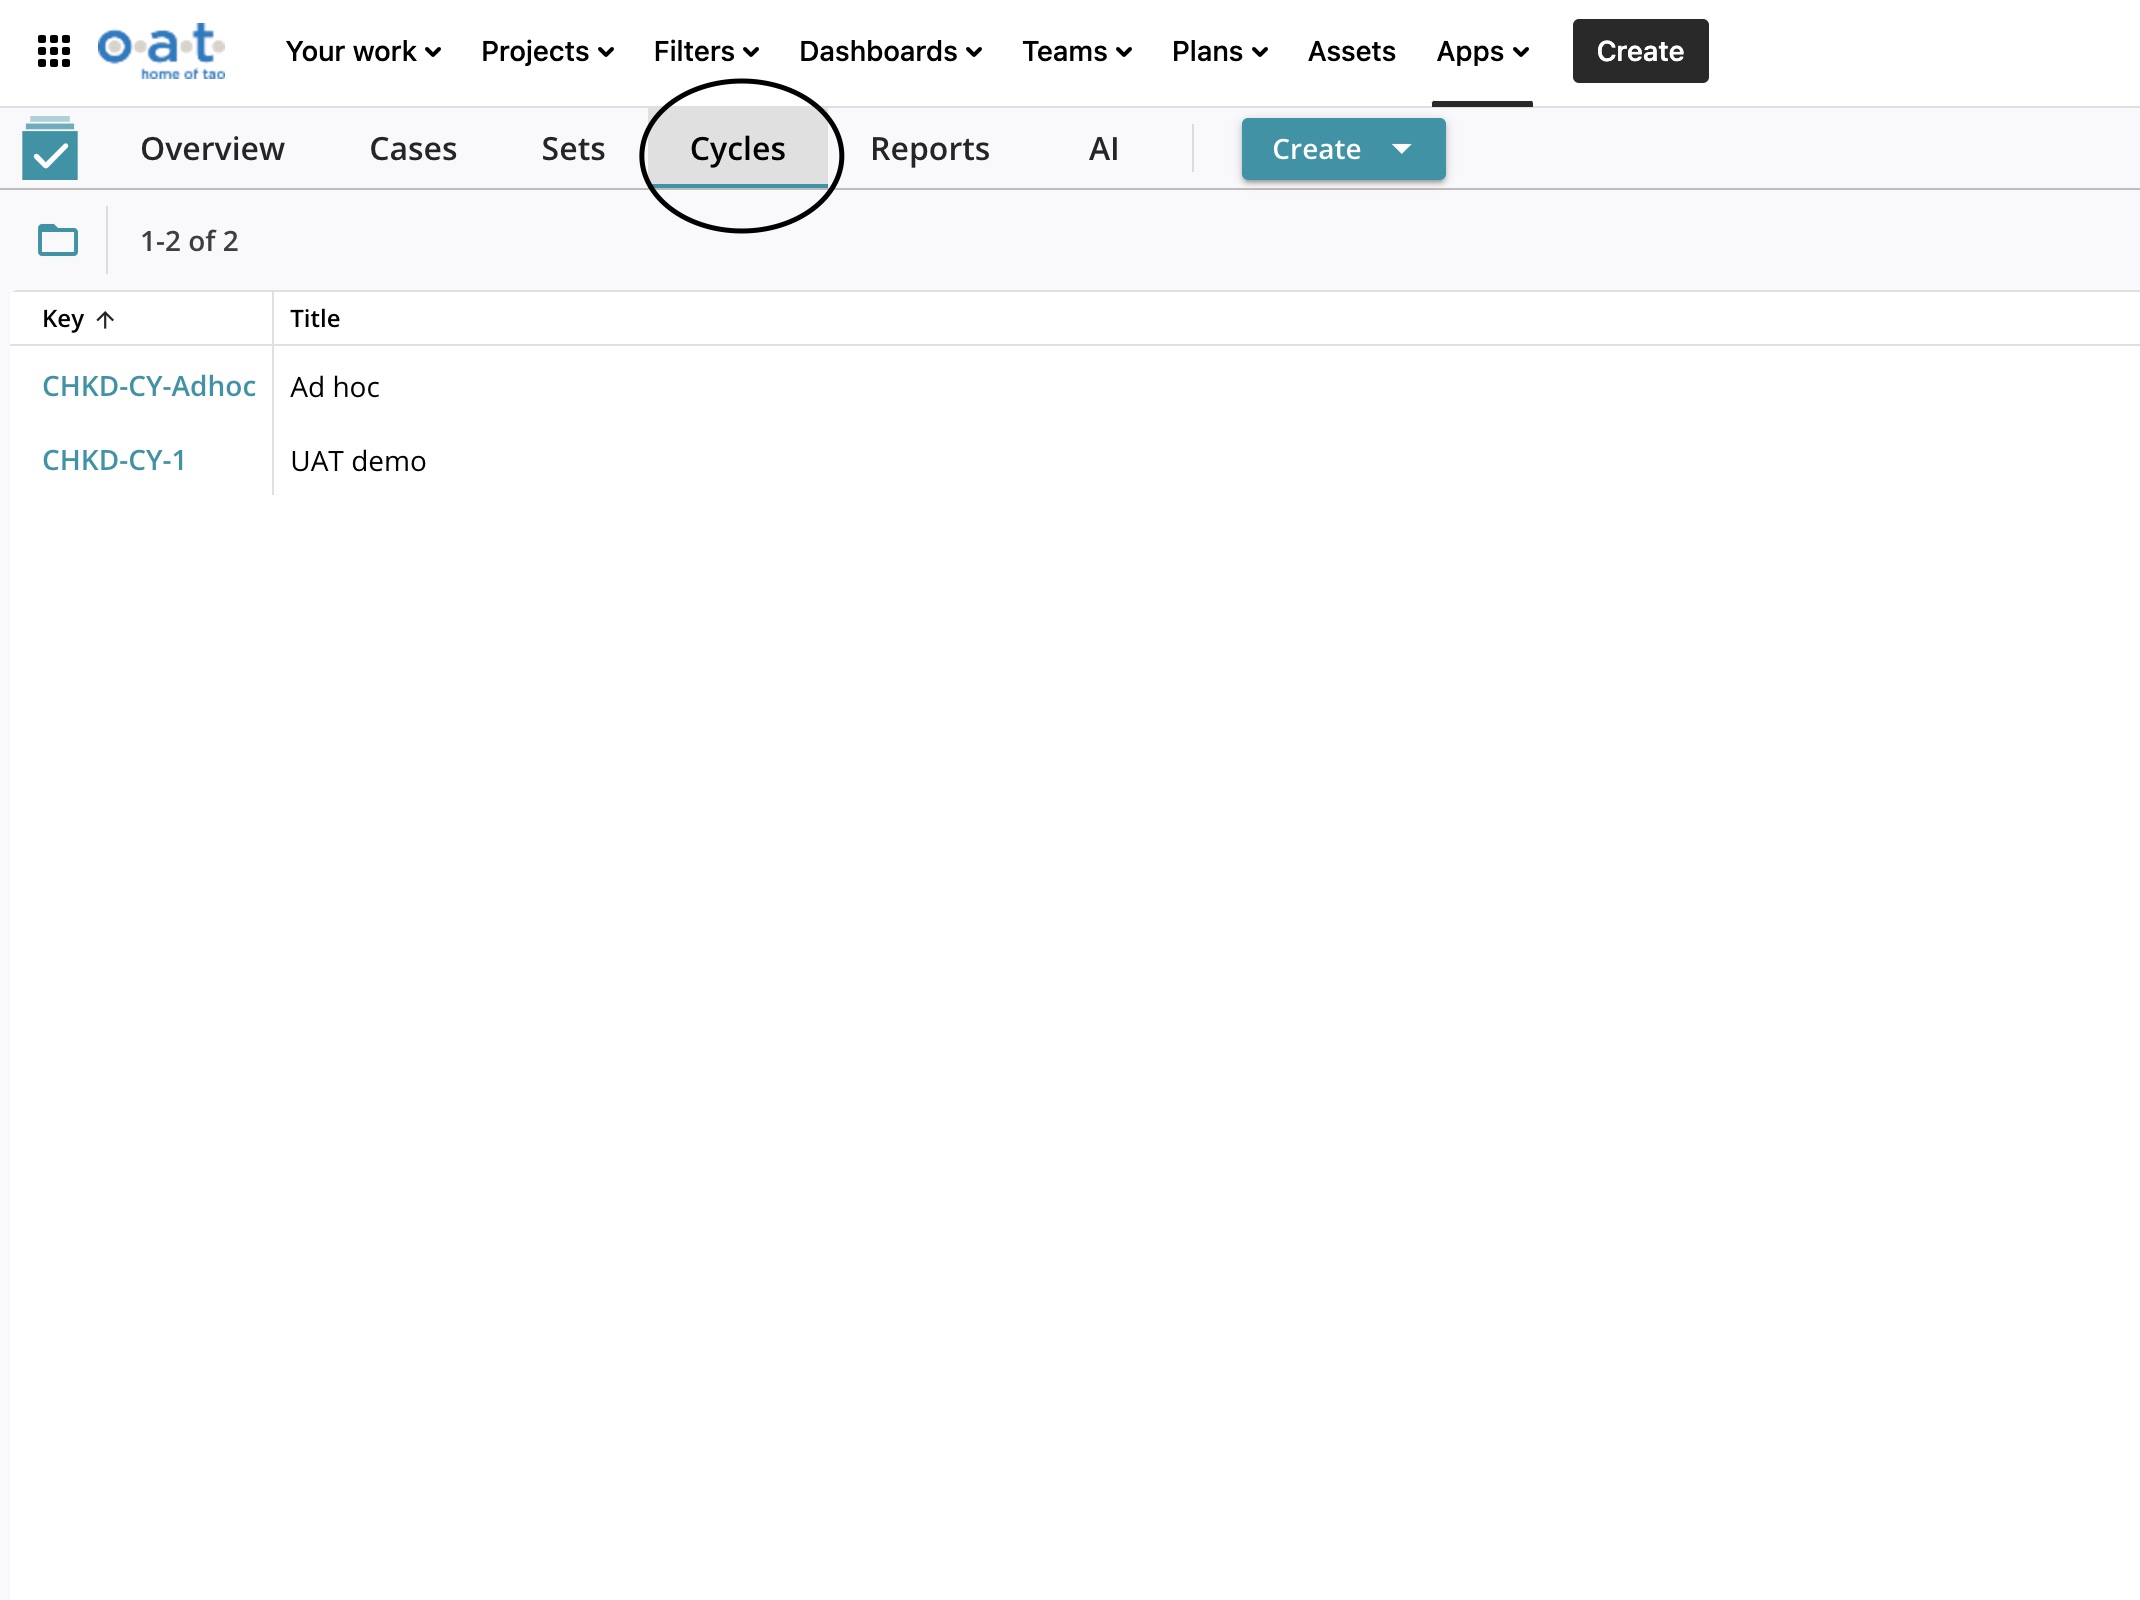
Task: Open the CHKD-CY-Adhoc cycle link
Action: 149,386
